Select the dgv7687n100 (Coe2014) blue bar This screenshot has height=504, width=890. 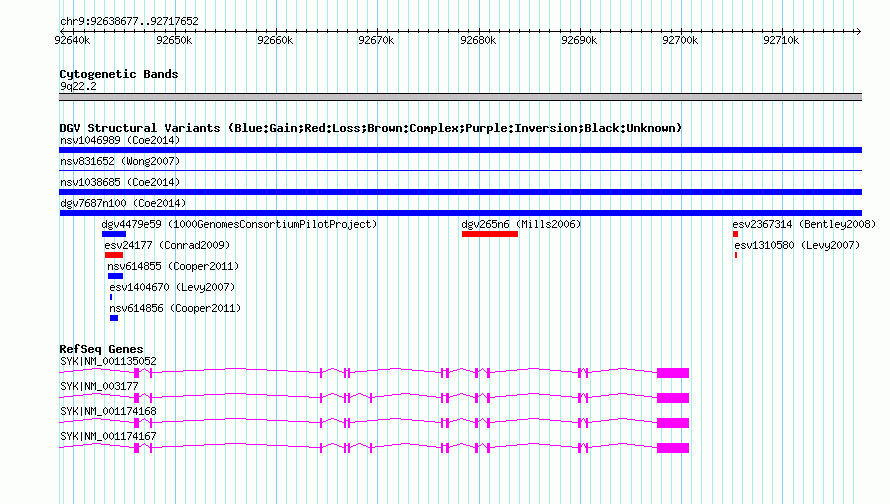[460, 213]
